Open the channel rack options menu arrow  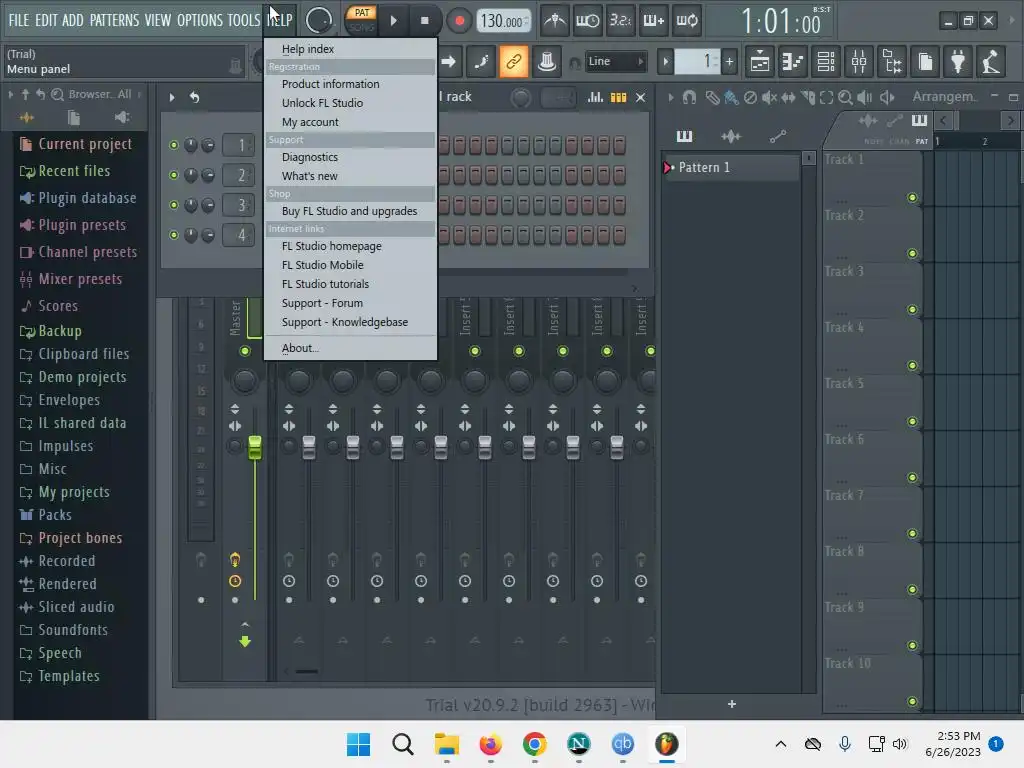click(x=172, y=97)
